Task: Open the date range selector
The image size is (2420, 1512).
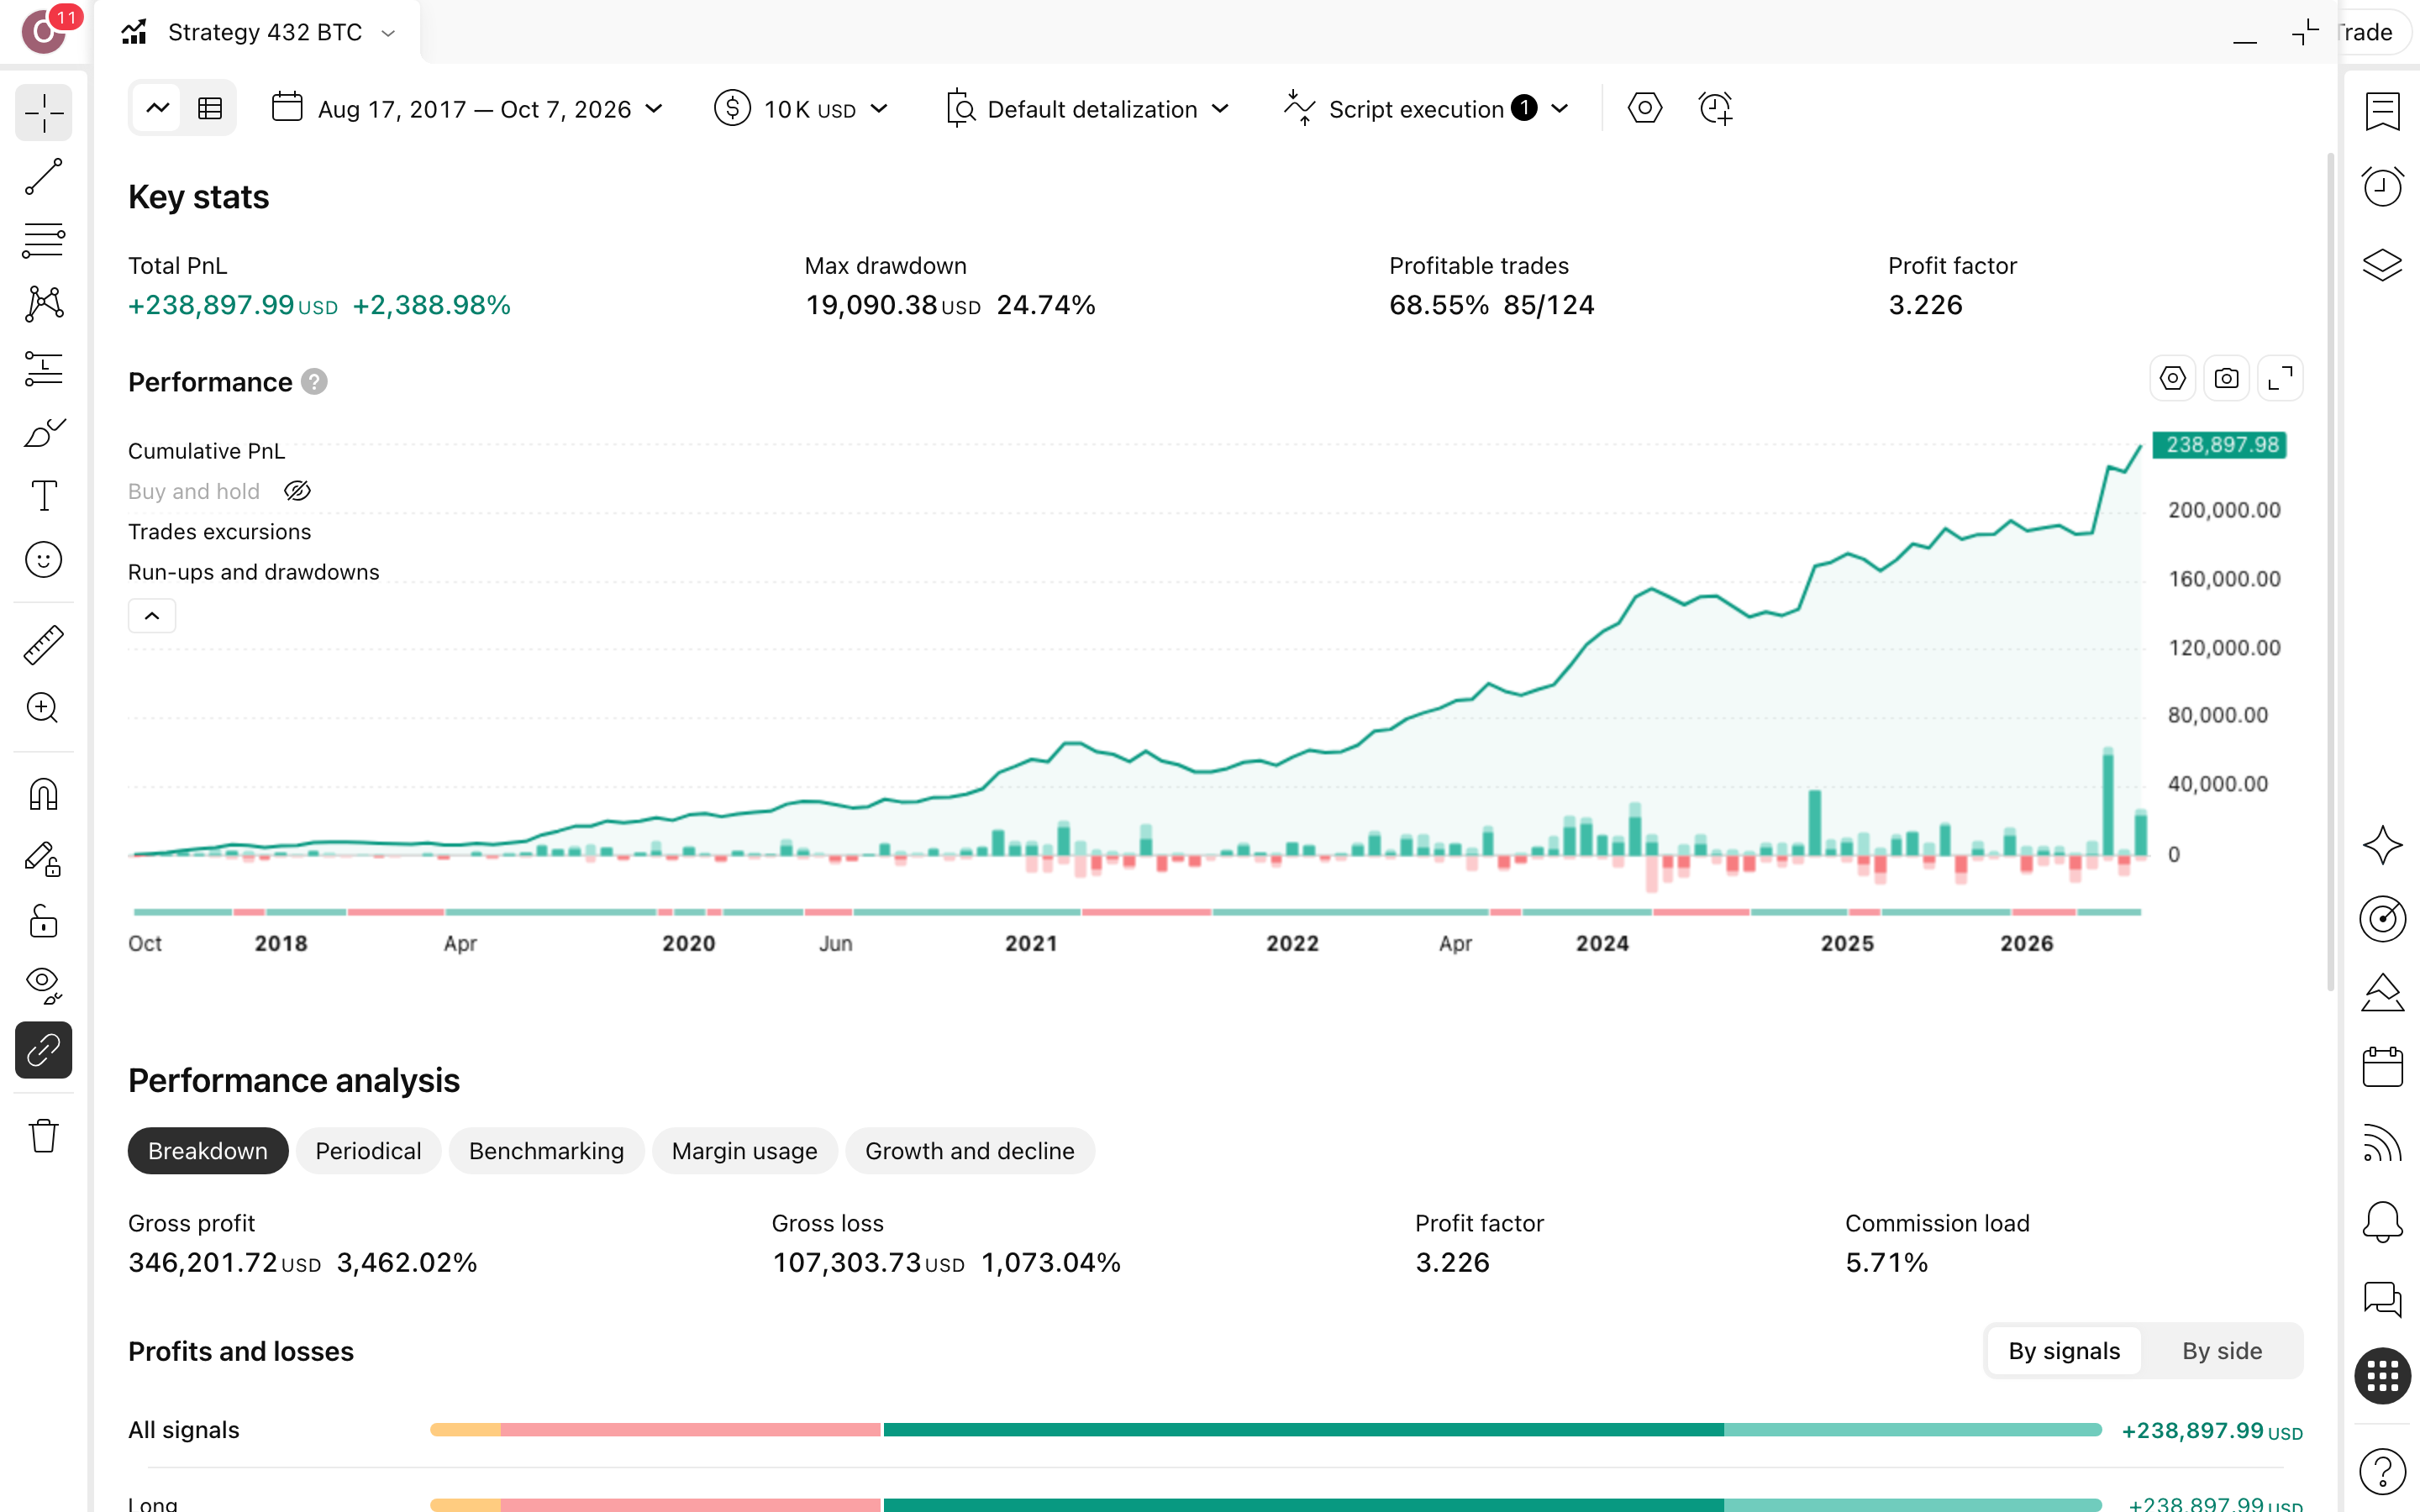Action: click(x=467, y=108)
